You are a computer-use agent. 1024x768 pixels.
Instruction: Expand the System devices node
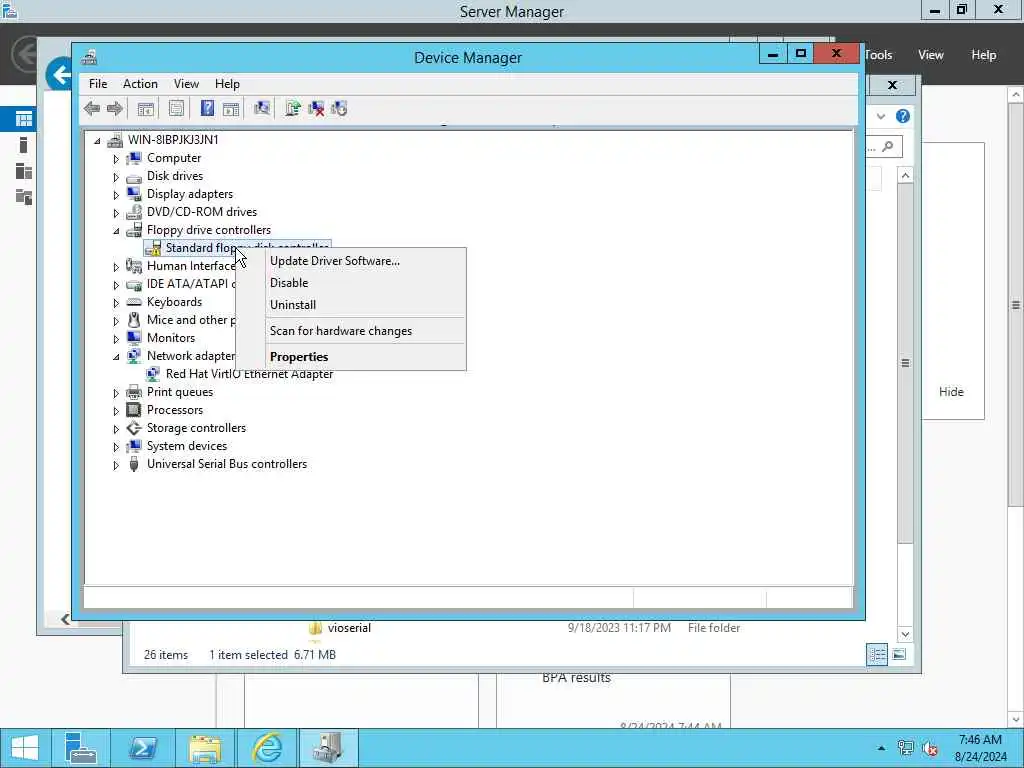coord(116,447)
